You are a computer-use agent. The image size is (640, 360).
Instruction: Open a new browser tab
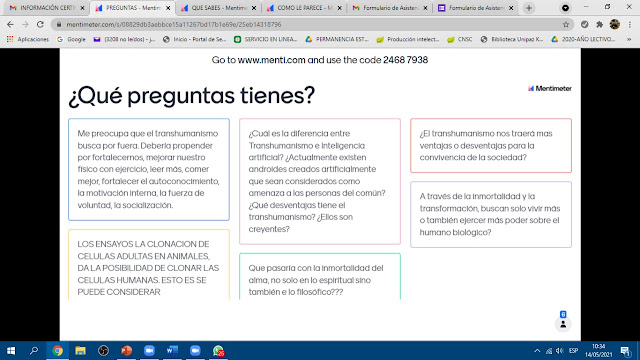[x=529, y=8]
